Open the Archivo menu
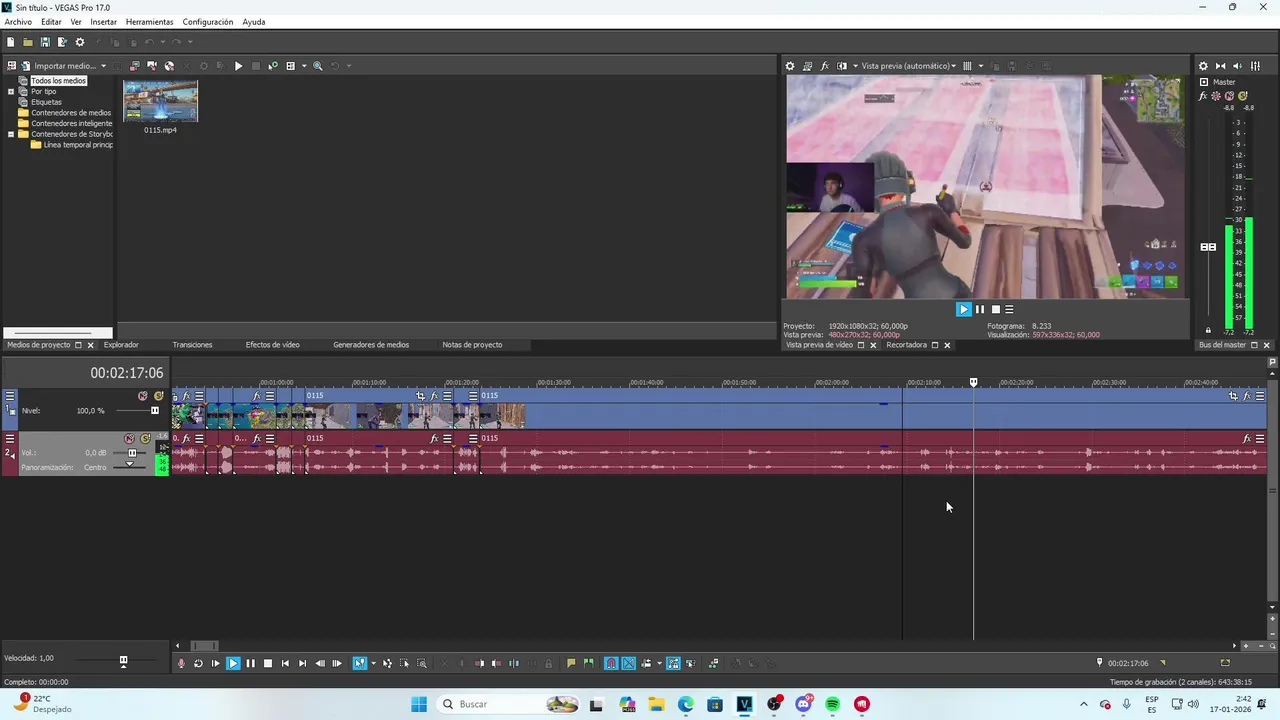The image size is (1280, 720). 18,22
